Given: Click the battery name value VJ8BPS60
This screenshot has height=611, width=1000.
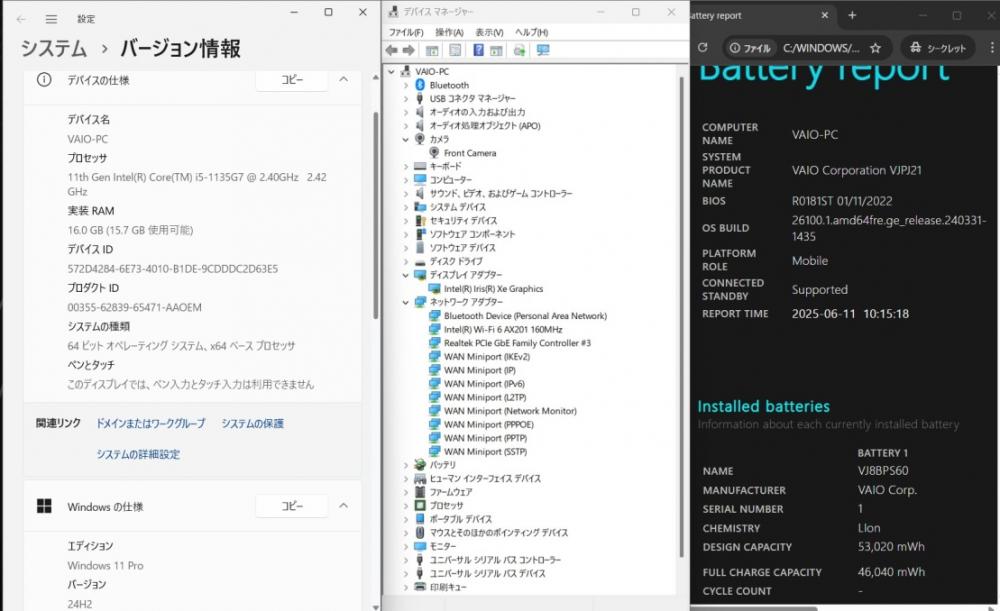Looking at the screenshot, I should coord(883,471).
